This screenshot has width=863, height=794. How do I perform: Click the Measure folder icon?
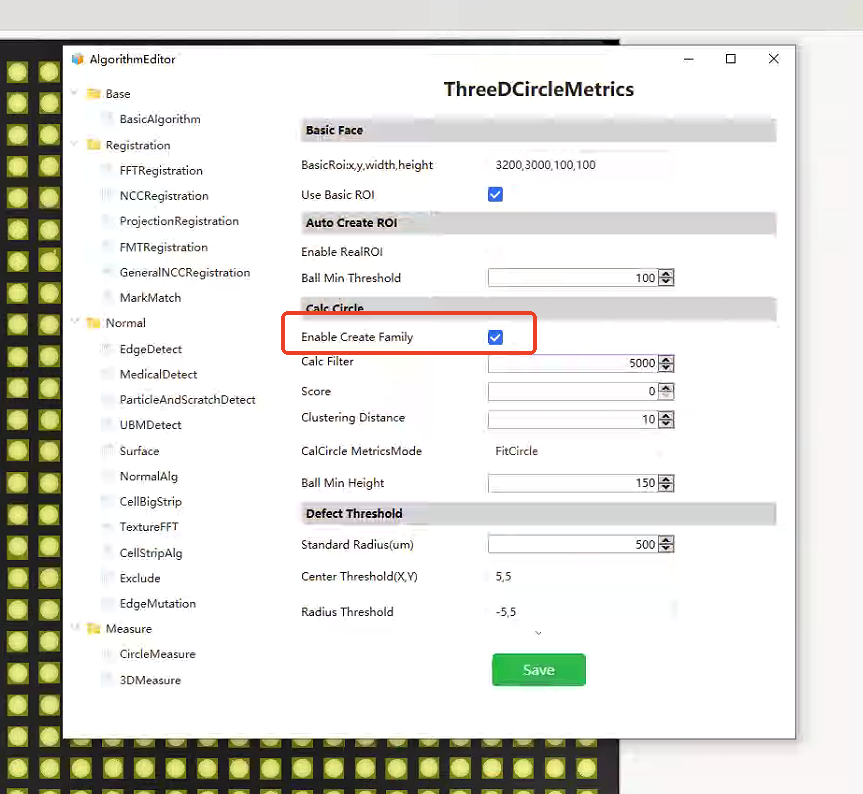[x=94, y=628]
